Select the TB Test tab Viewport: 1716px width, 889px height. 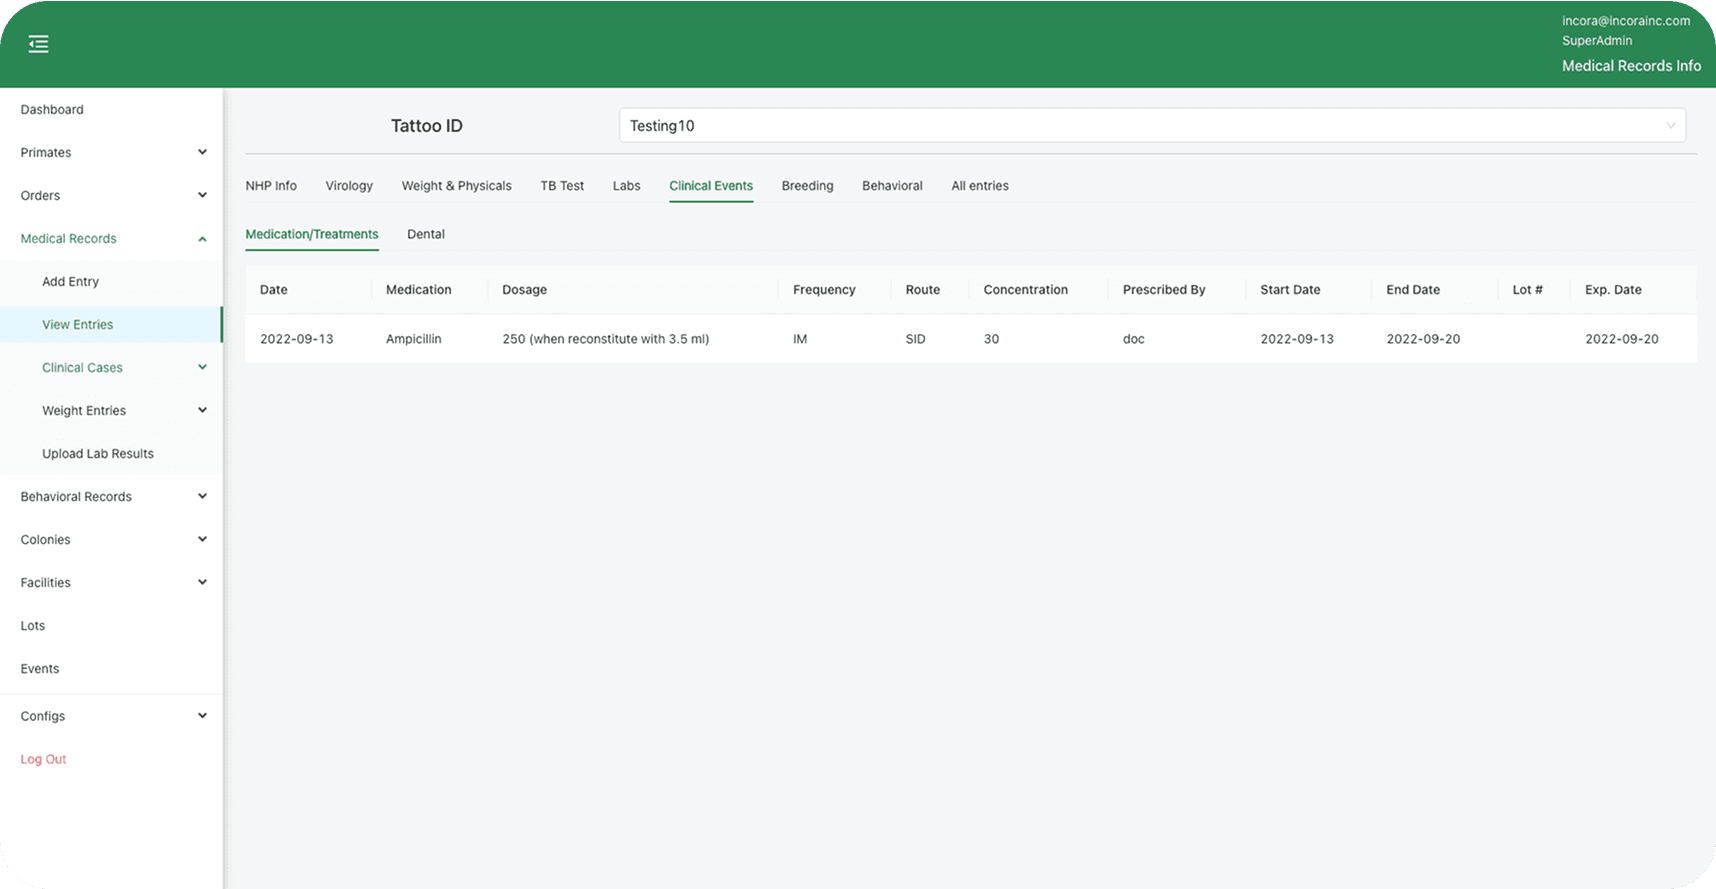562,186
